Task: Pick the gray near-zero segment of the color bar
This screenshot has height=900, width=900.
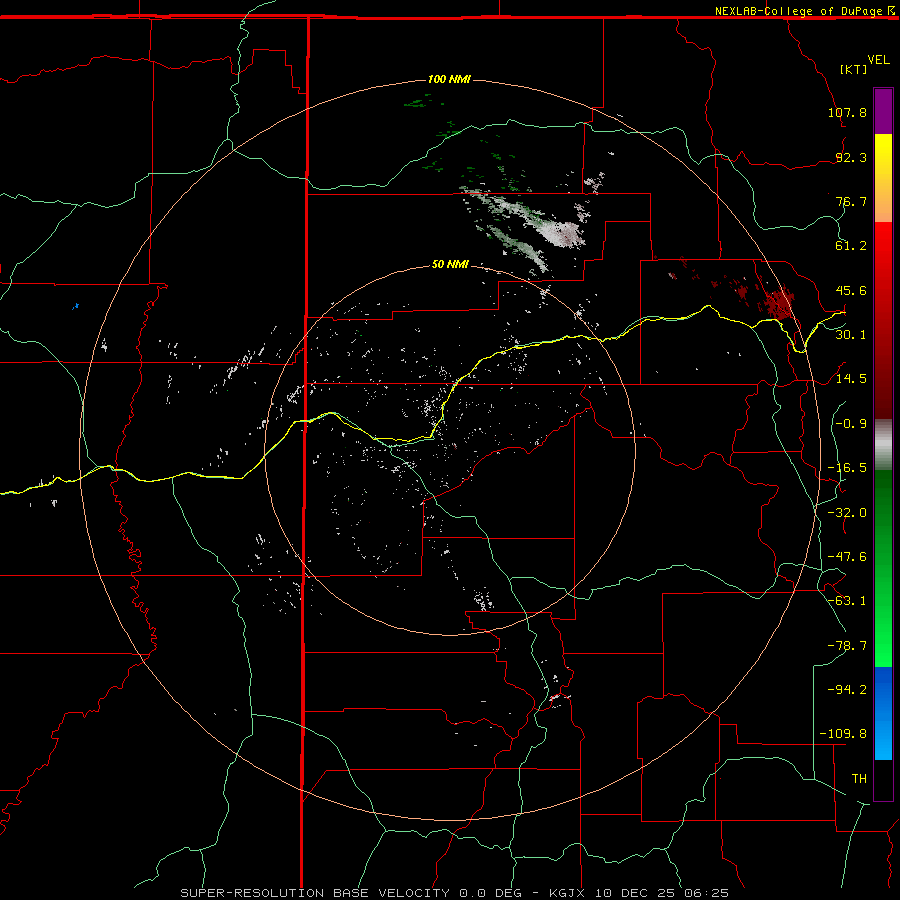Action: pos(883,444)
